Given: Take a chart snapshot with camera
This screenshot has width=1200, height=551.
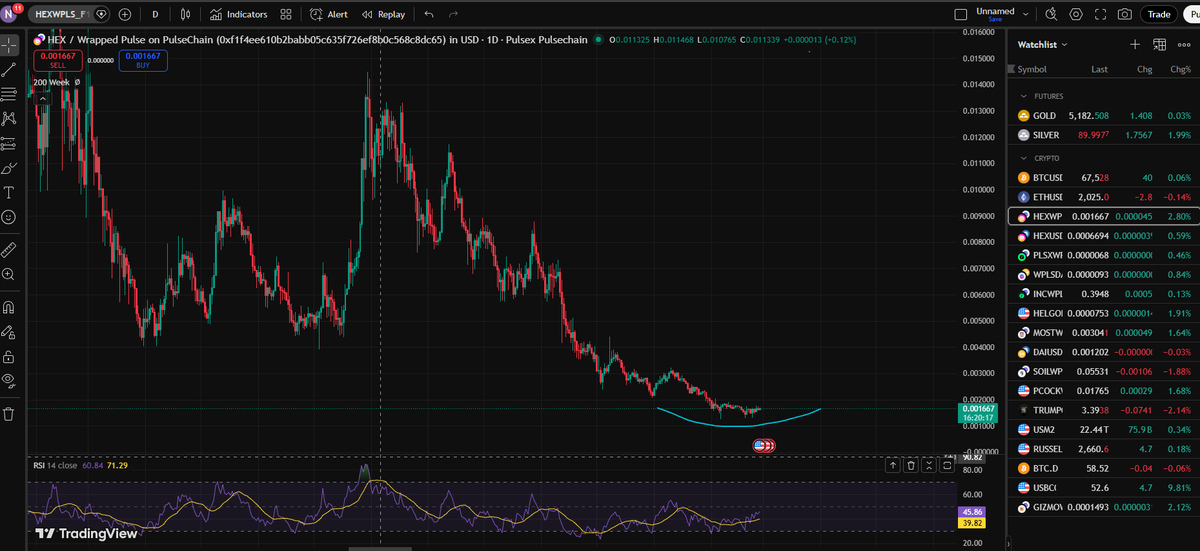Looking at the screenshot, I should [x=1125, y=14].
